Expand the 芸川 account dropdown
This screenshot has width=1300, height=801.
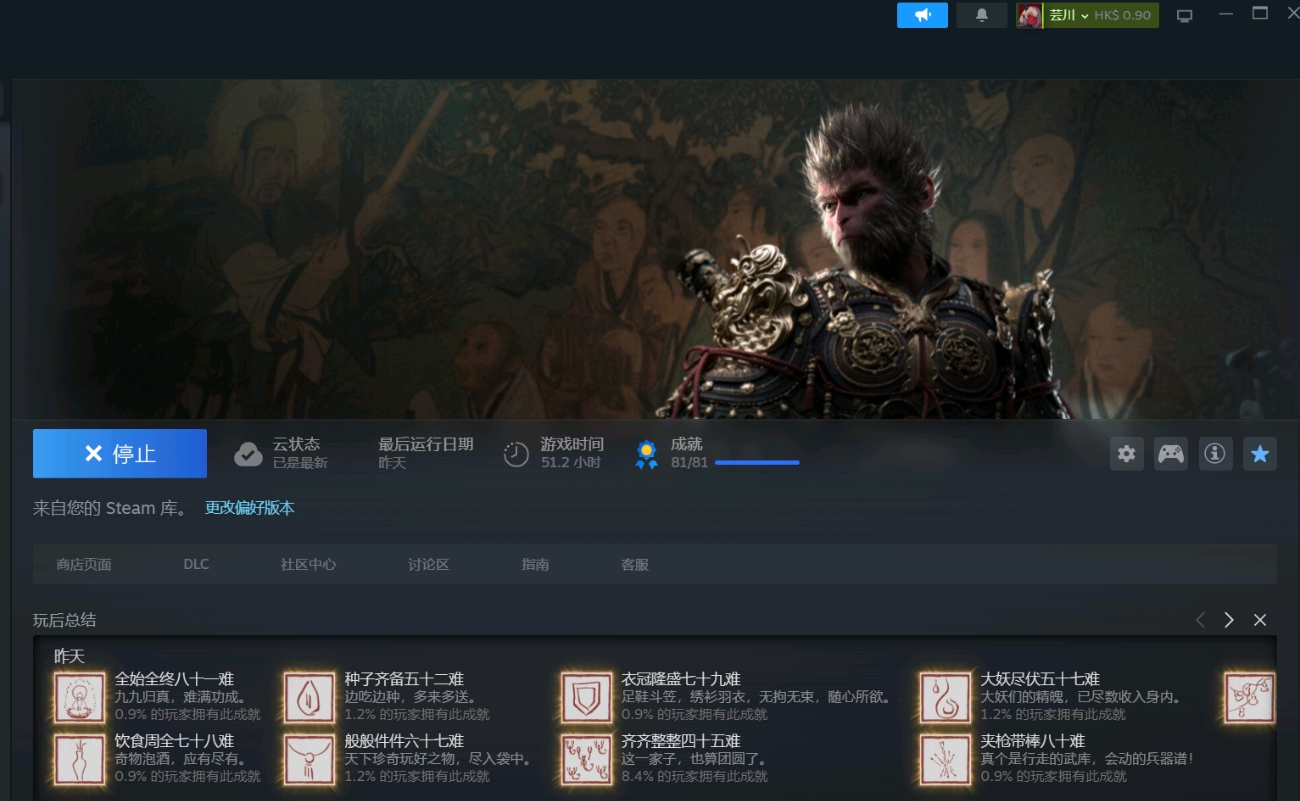point(1069,15)
